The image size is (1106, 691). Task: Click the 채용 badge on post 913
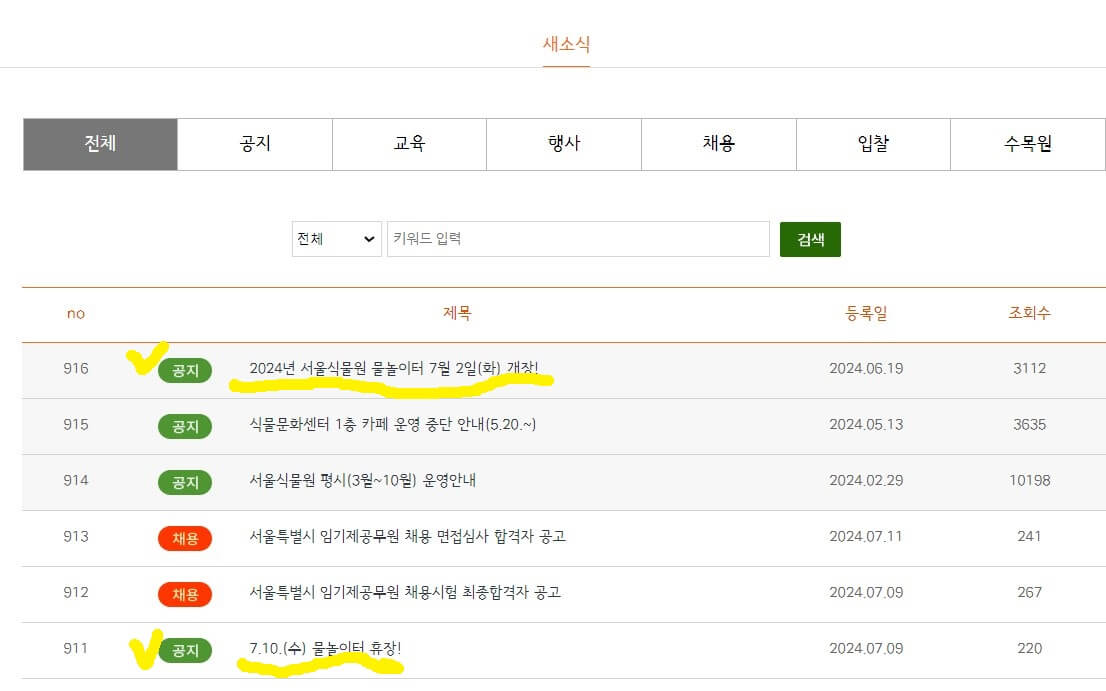185,538
